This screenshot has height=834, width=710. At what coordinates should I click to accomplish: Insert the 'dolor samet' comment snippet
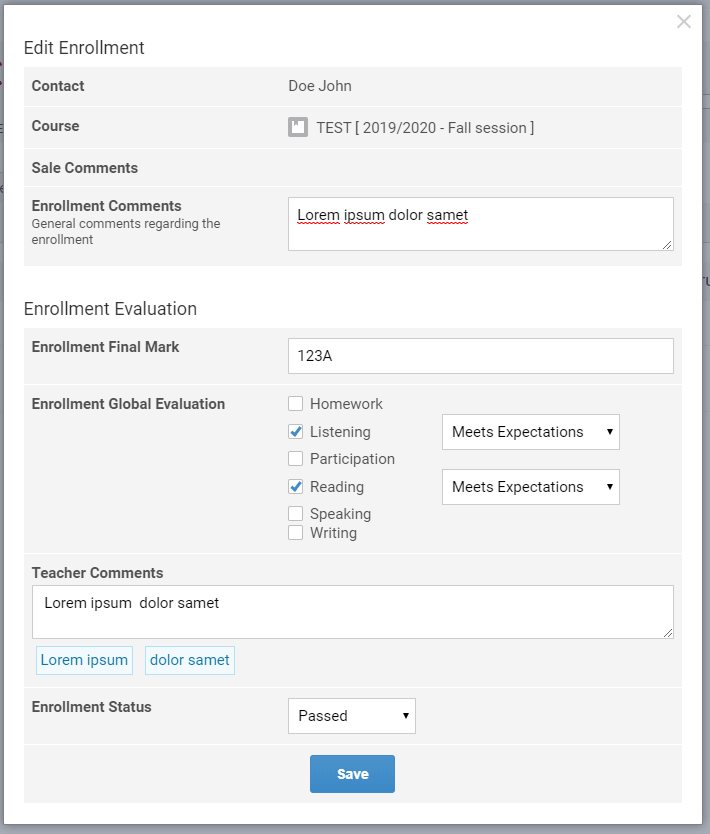tap(190, 660)
